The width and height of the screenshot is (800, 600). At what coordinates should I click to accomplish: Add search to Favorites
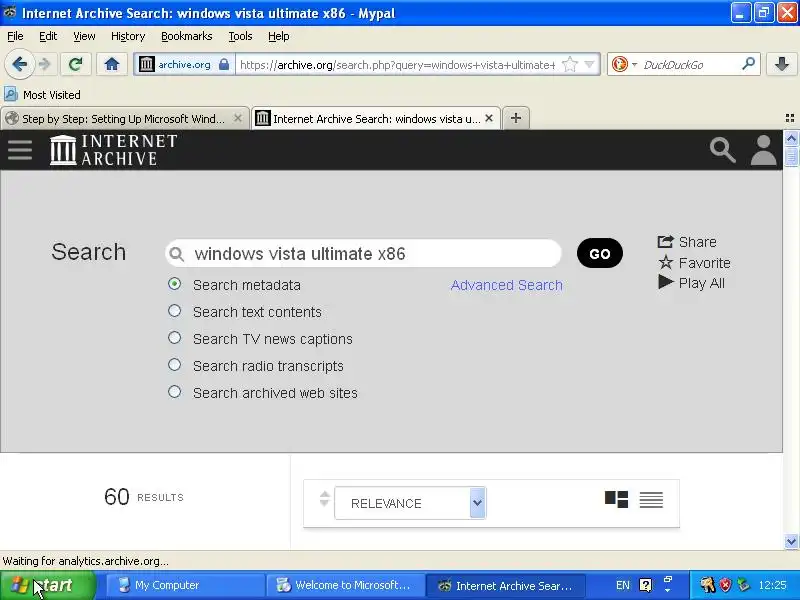click(x=694, y=263)
